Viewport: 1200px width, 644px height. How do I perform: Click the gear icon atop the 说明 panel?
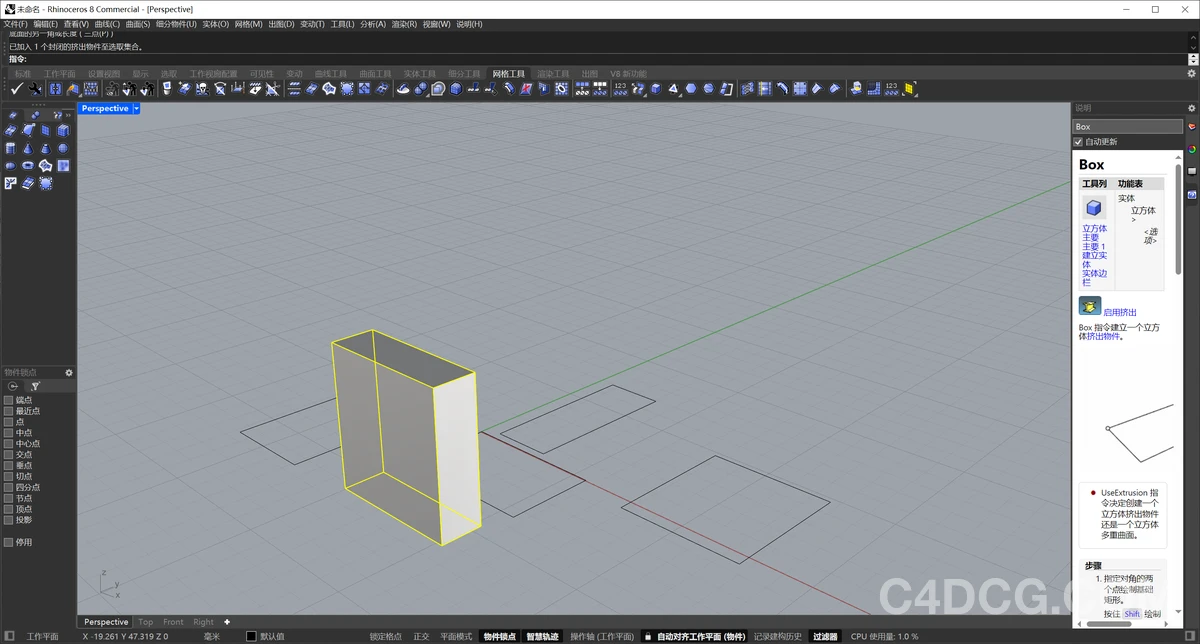click(1189, 107)
